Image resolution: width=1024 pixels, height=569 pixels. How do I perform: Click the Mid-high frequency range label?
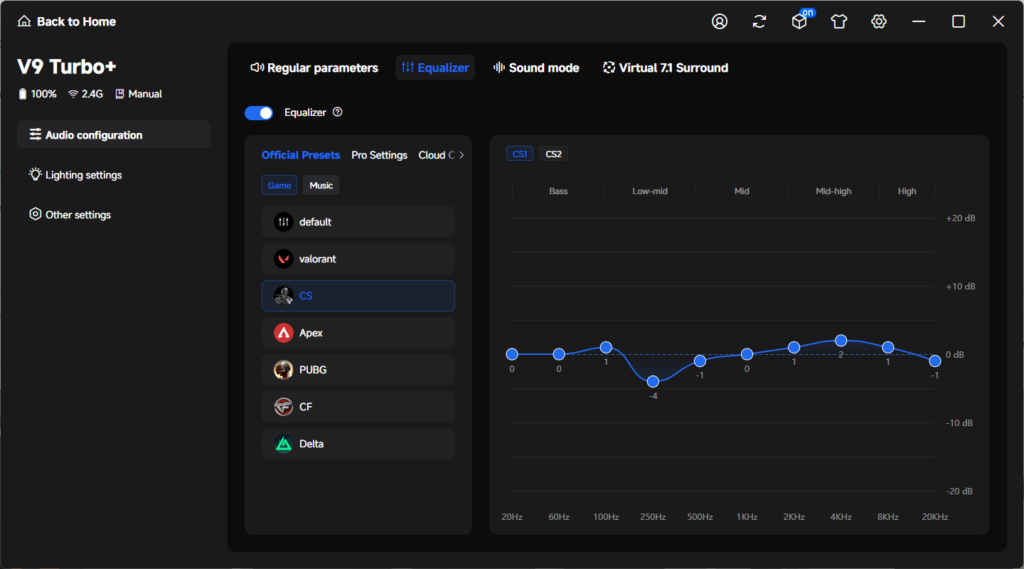click(833, 191)
